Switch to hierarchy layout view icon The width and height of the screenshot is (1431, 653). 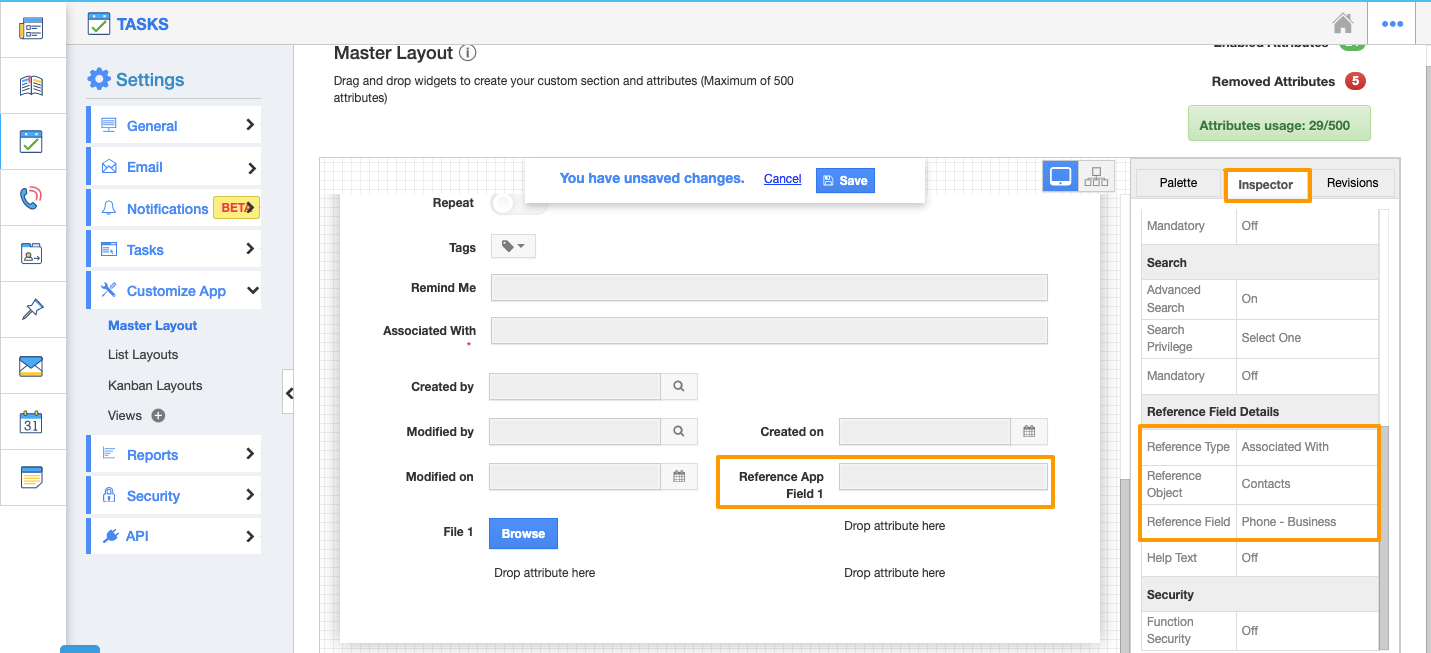tap(1097, 177)
